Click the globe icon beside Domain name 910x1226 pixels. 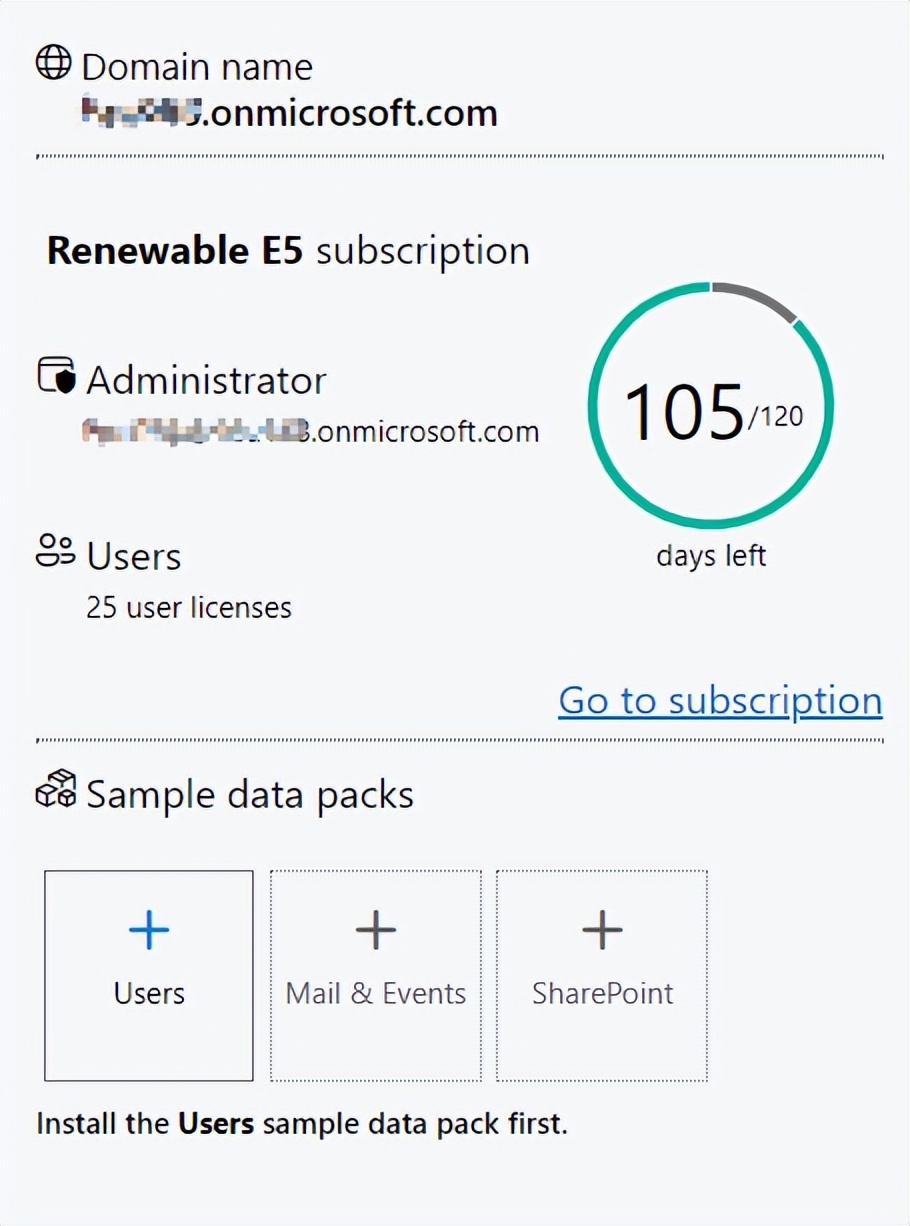pos(54,63)
